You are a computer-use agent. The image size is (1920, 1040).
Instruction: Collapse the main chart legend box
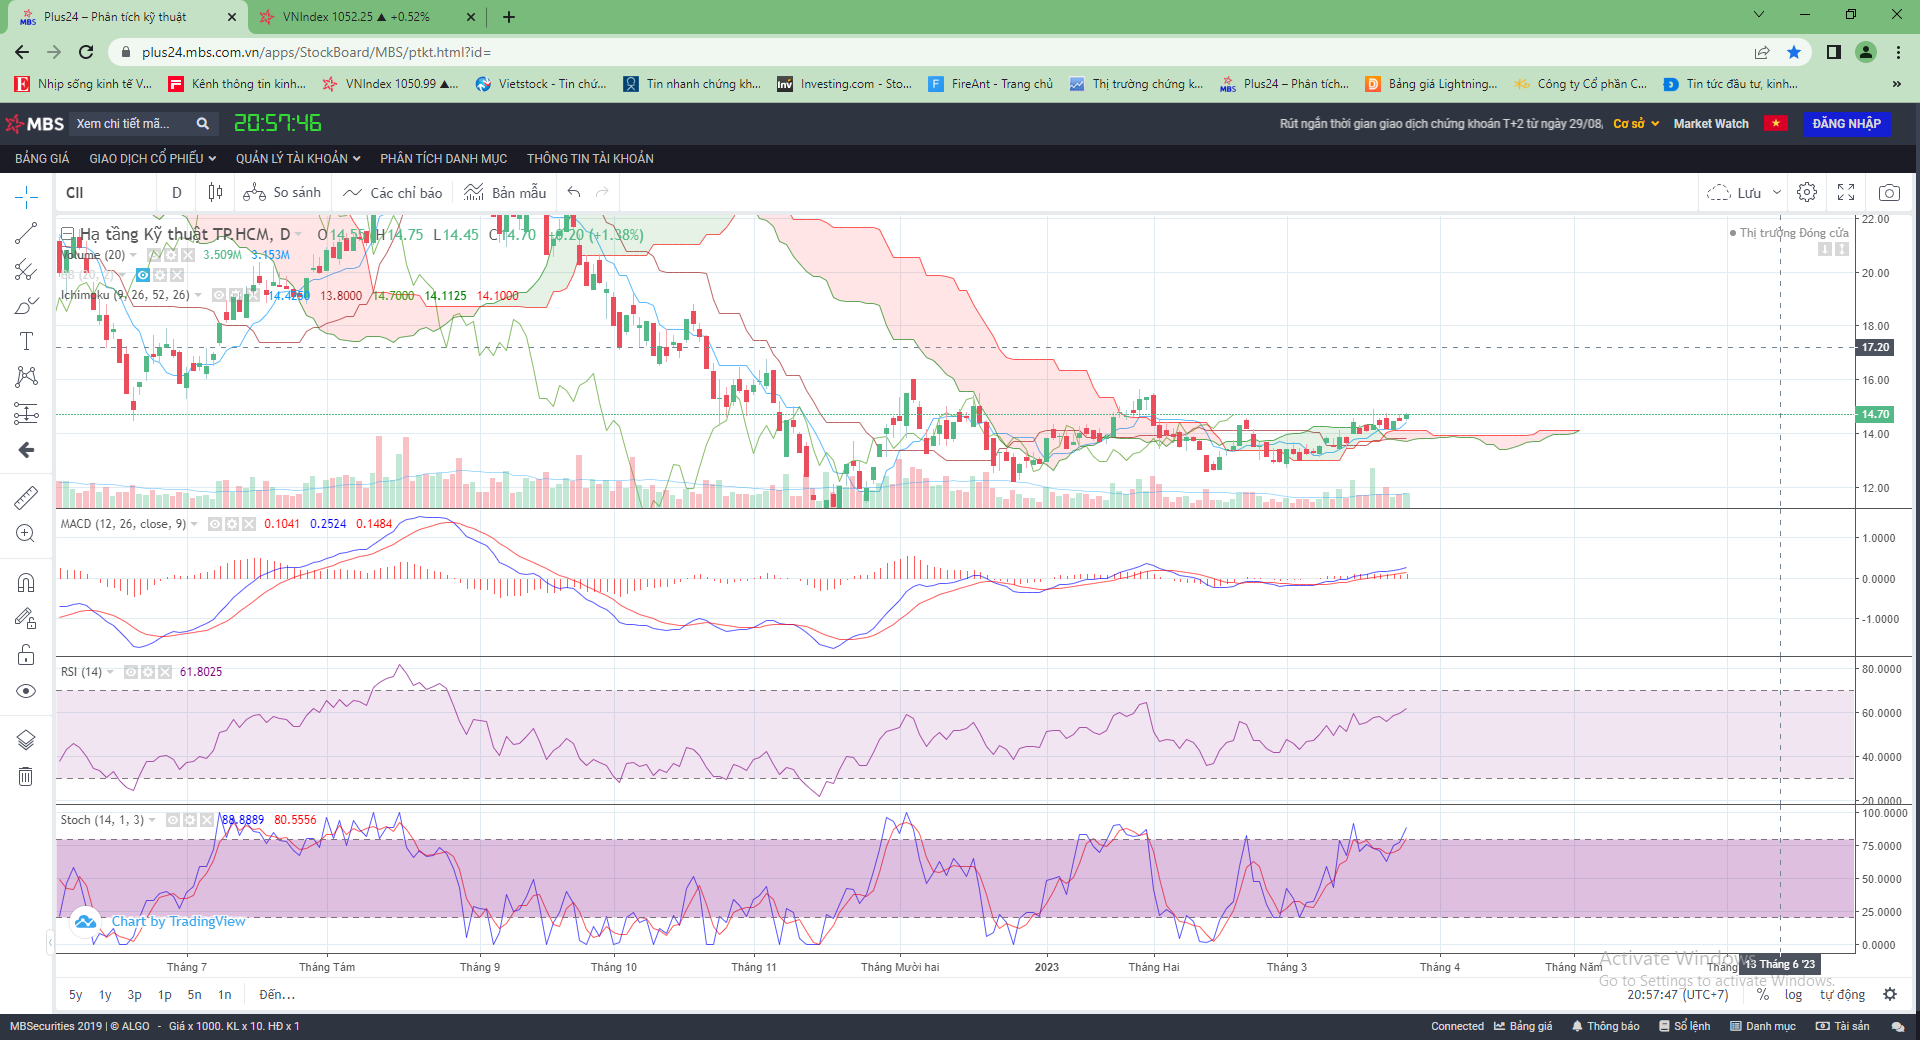coord(68,234)
